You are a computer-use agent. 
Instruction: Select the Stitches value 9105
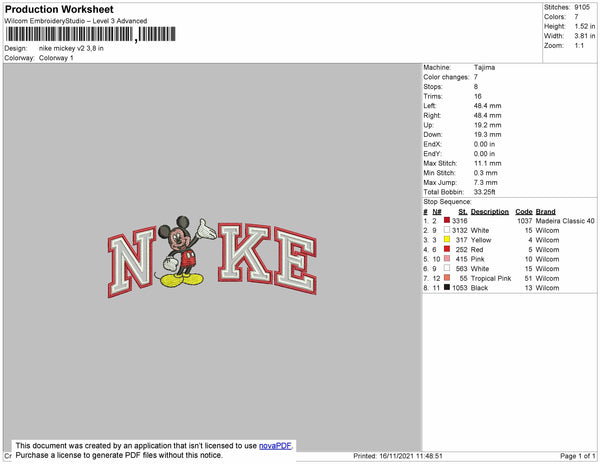pos(582,7)
